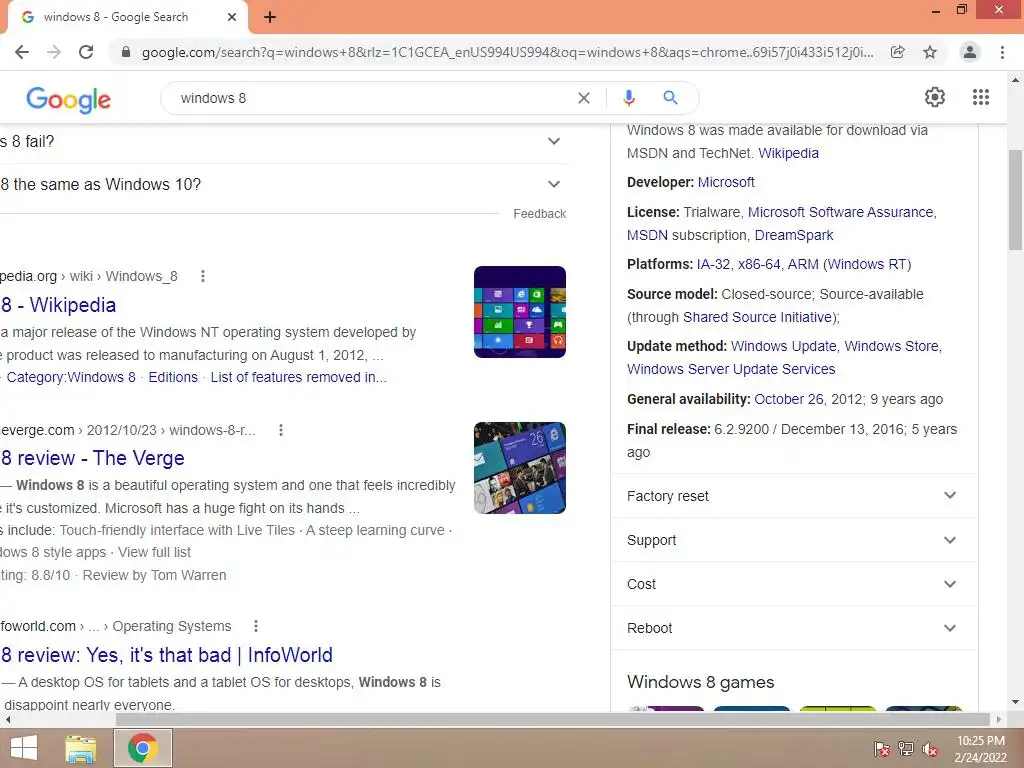Click the Microsoft developer link
The width and height of the screenshot is (1024, 768).
726,182
